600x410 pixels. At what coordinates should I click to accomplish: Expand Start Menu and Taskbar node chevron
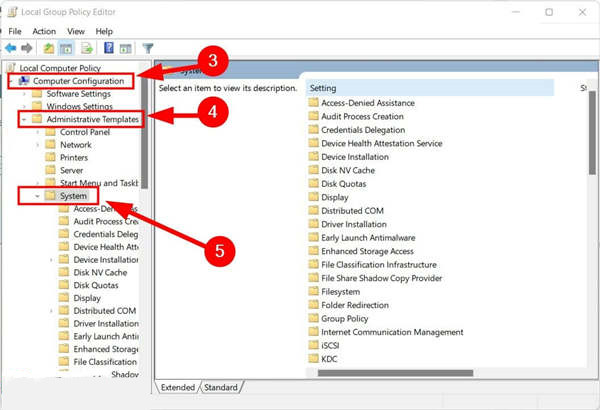tap(38, 183)
